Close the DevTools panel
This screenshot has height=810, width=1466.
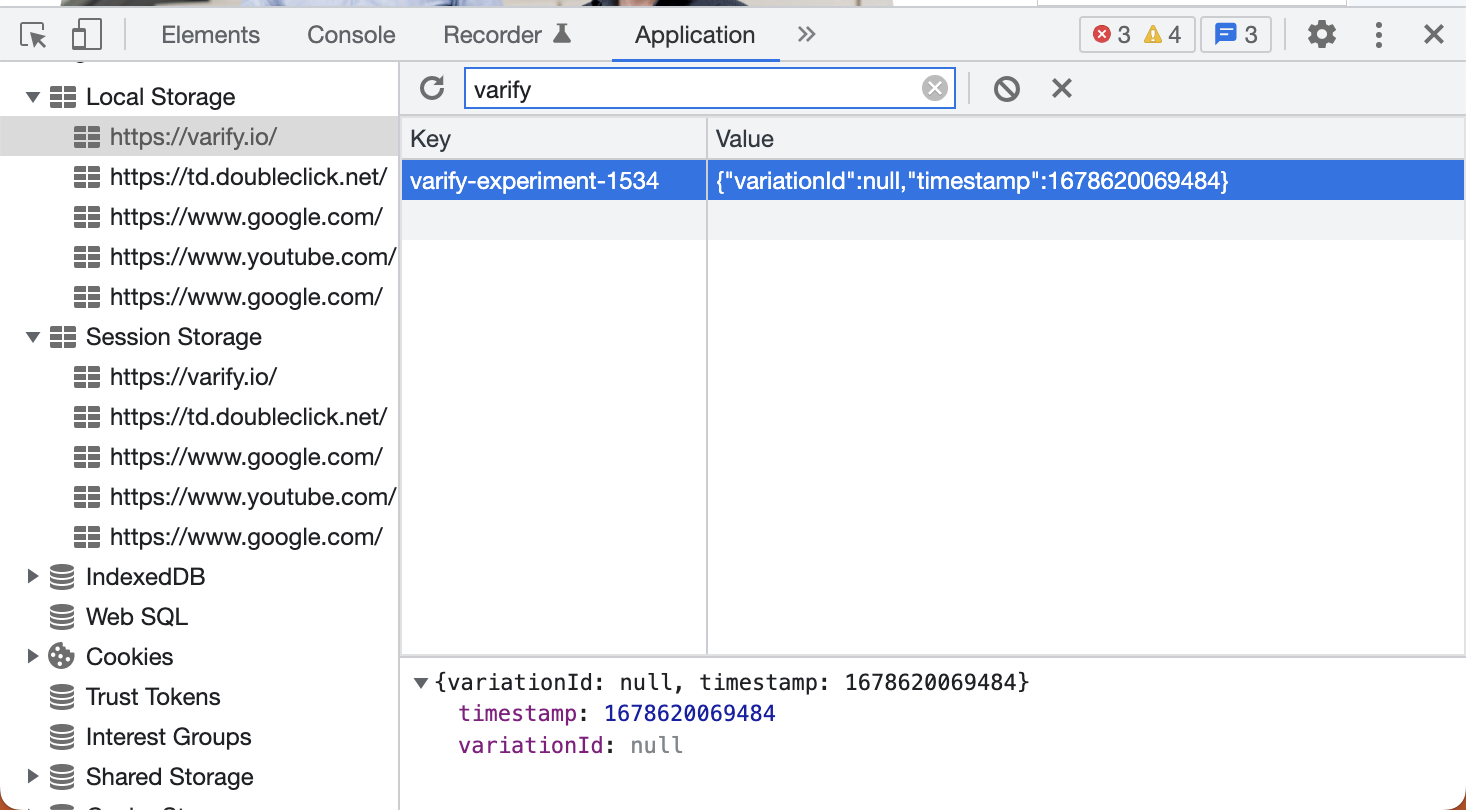tap(1434, 35)
